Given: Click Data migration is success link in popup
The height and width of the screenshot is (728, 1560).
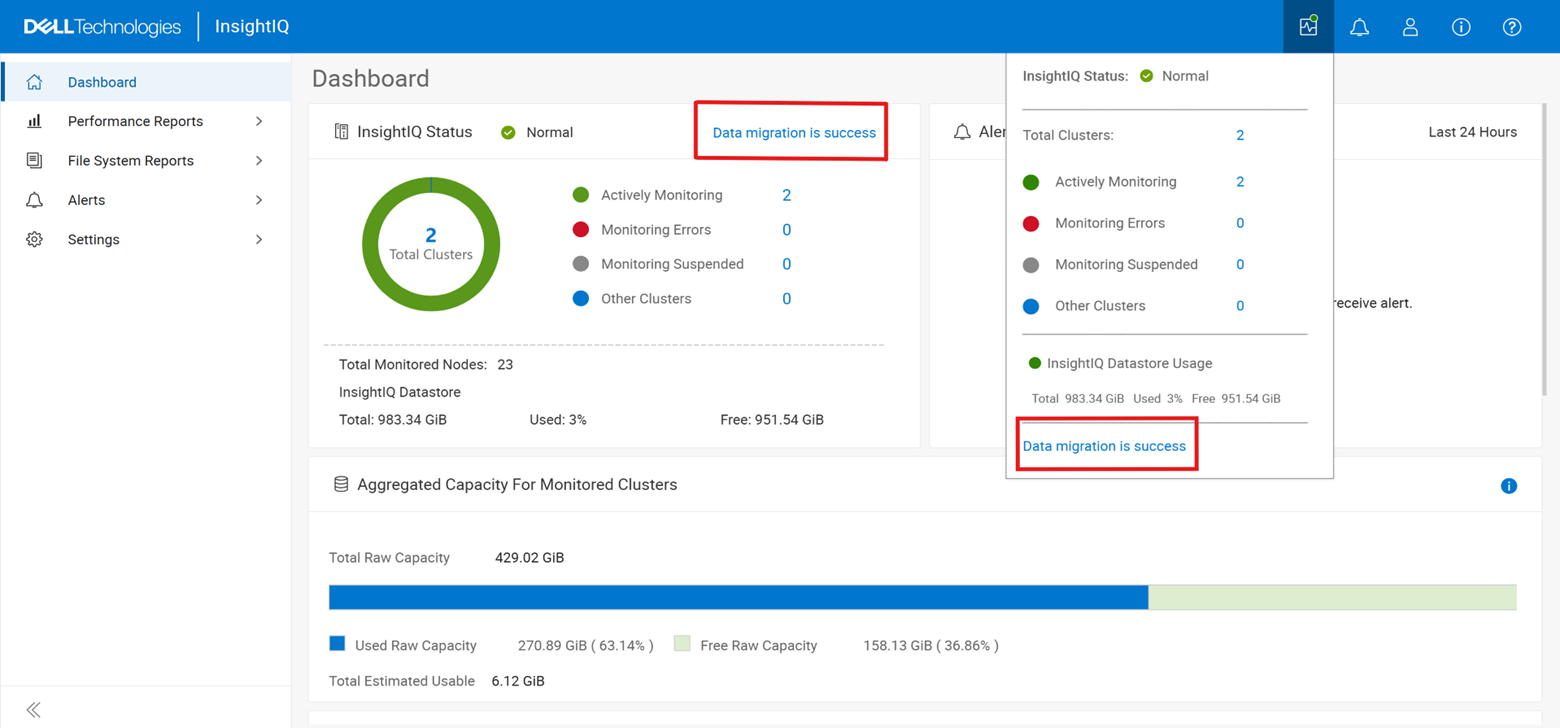Looking at the screenshot, I should coord(1104,446).
